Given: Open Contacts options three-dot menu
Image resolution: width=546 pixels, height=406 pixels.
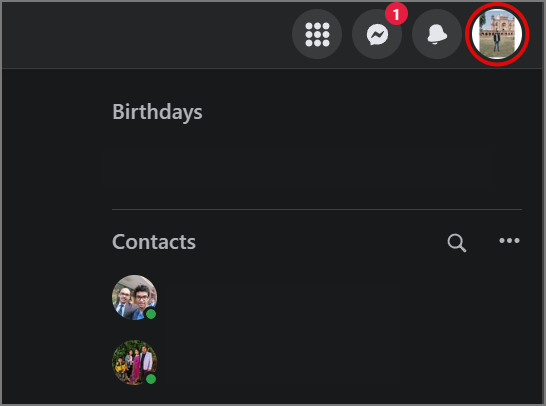Looking at the screenshot, I should 509,241.
